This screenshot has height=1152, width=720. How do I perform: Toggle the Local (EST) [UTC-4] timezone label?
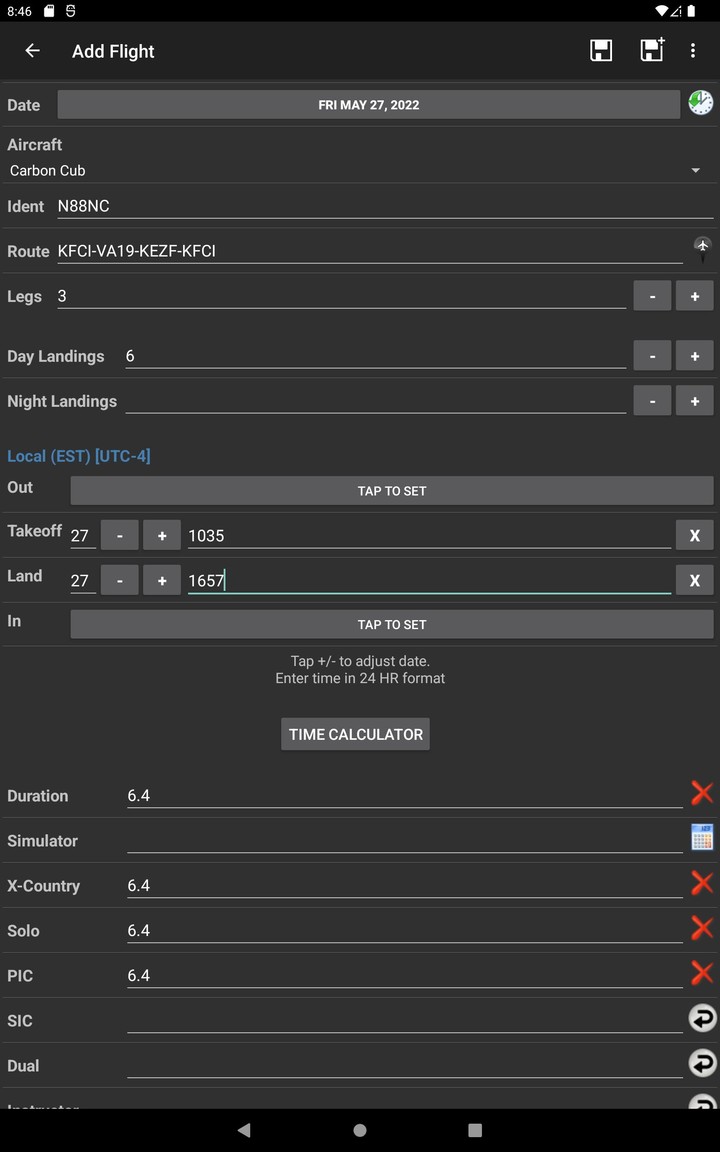(79, 456)
